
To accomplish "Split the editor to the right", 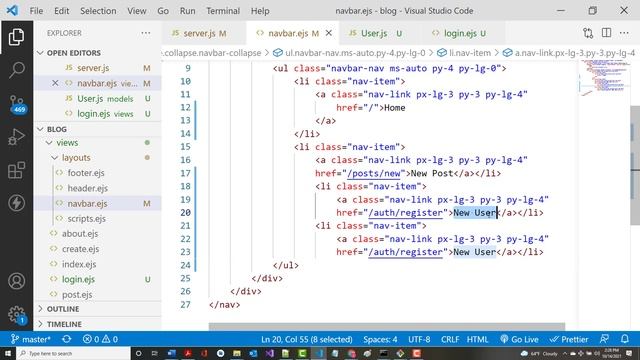I will [x=607, y=33].
